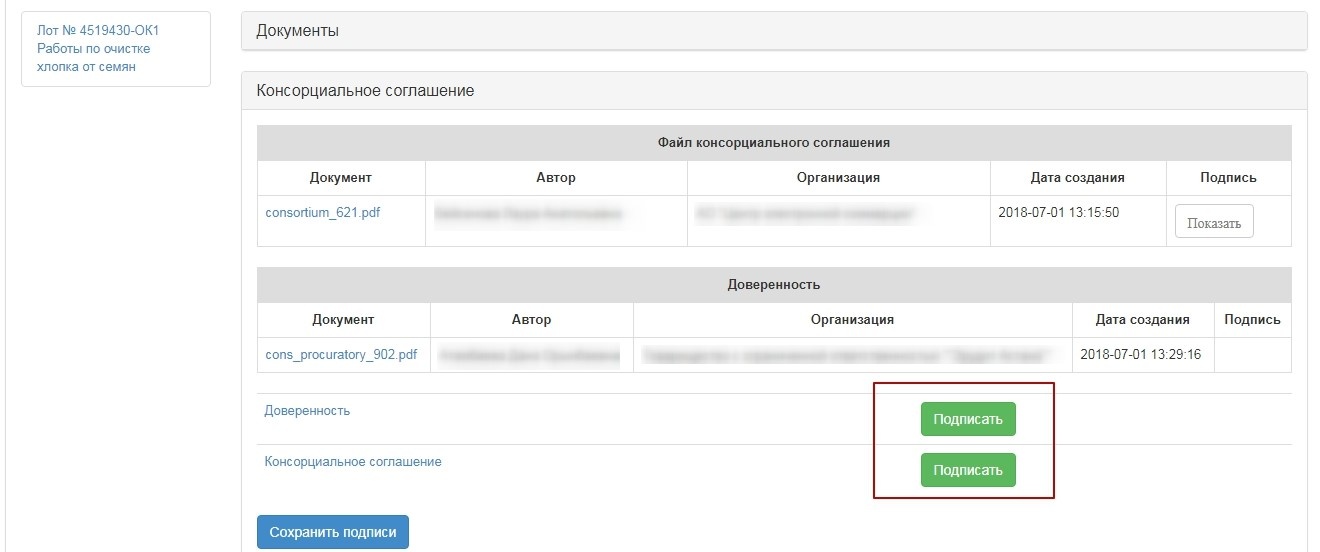Click Автор column header in the consortium file table
1320x552 pixels.
click(556, 178)
